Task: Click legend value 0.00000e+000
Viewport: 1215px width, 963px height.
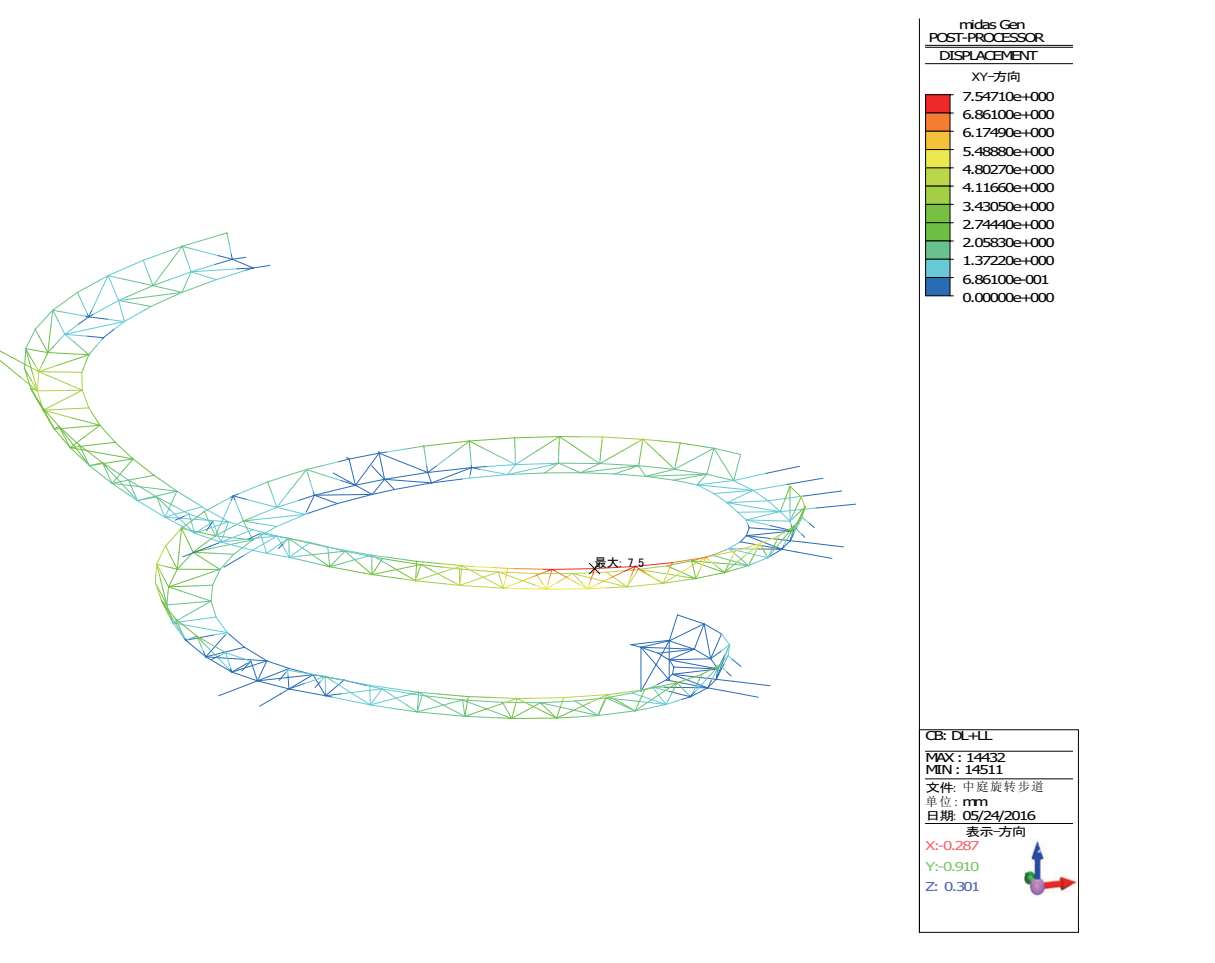Action: tap(1008, 298)
